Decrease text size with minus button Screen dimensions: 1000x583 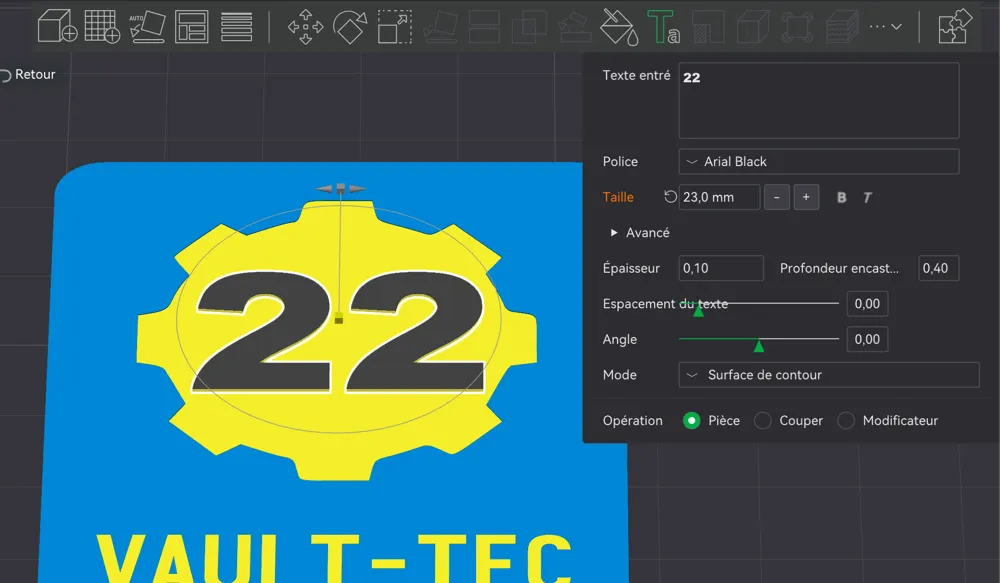coord(776,198)
